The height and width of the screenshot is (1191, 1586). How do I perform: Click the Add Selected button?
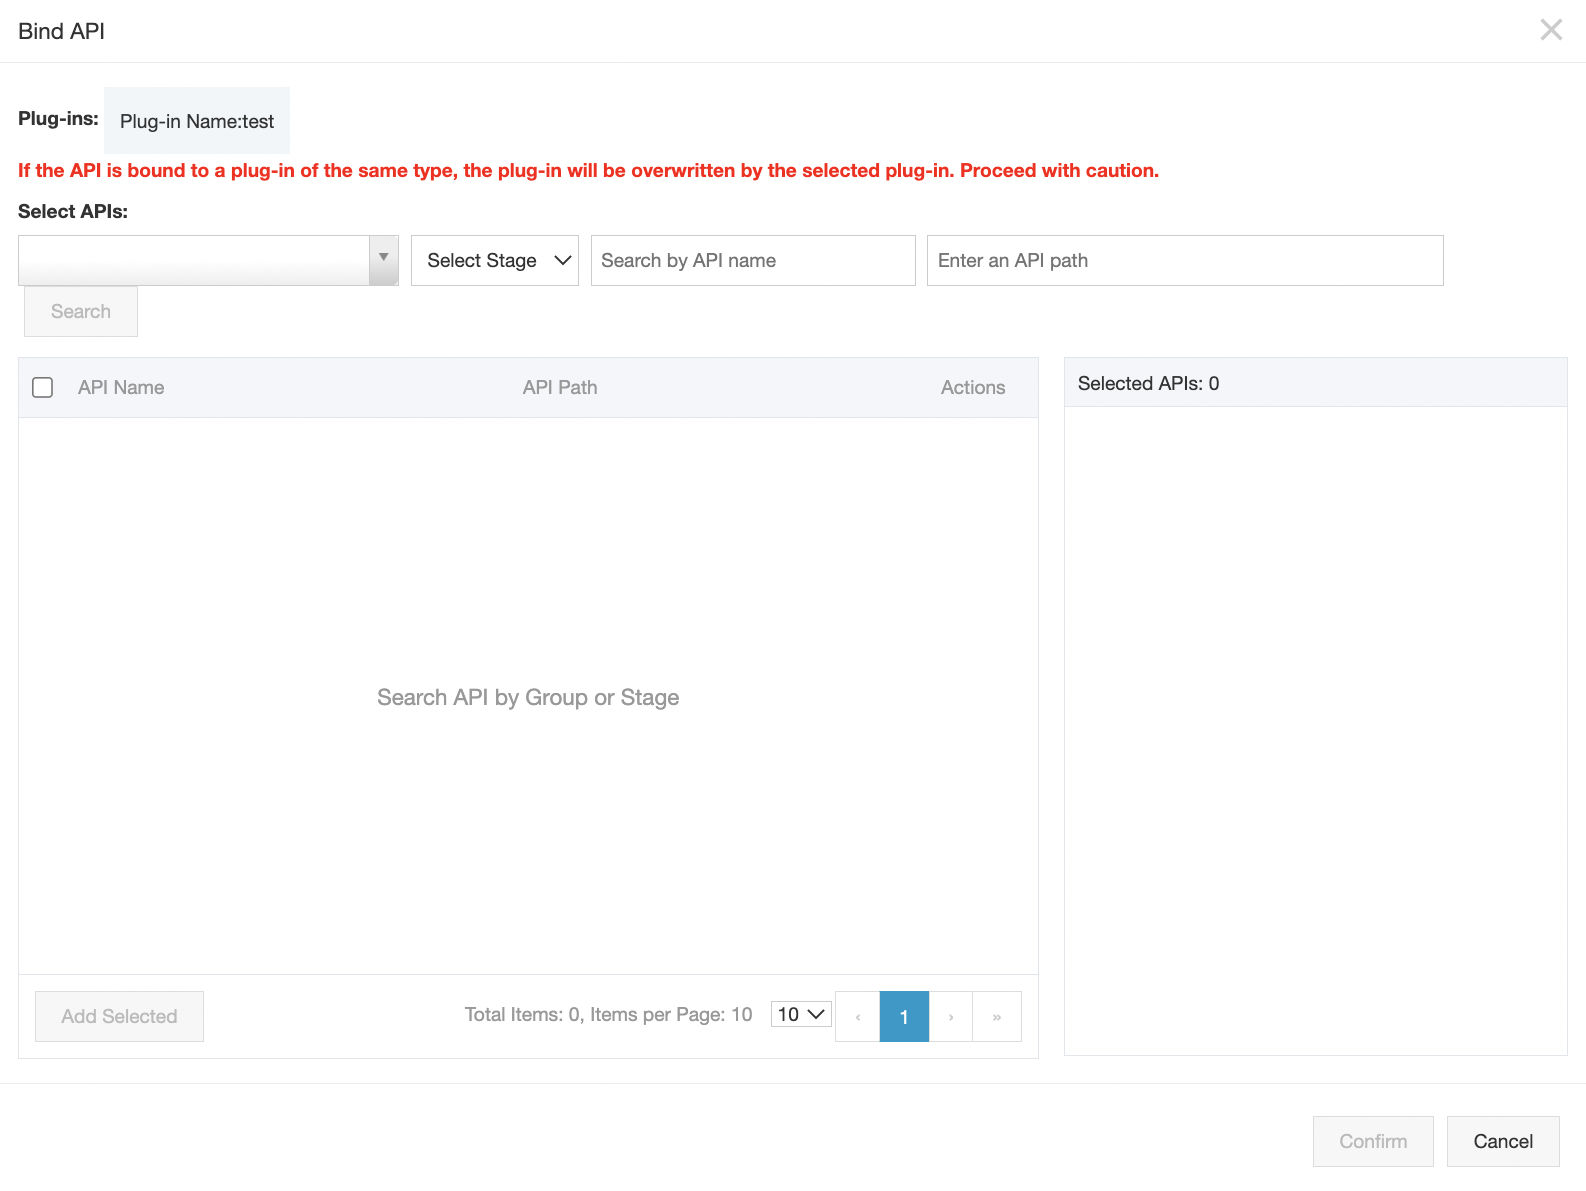click(119, 1016)
